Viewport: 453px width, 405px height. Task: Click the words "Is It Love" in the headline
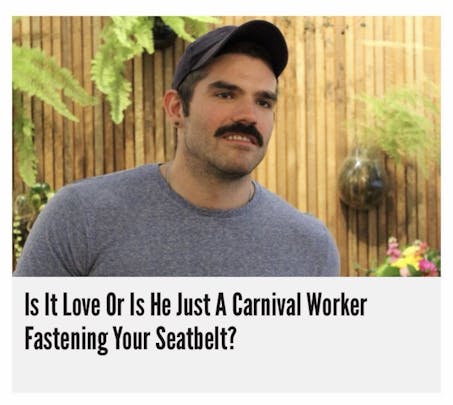(x=62, y=305)
